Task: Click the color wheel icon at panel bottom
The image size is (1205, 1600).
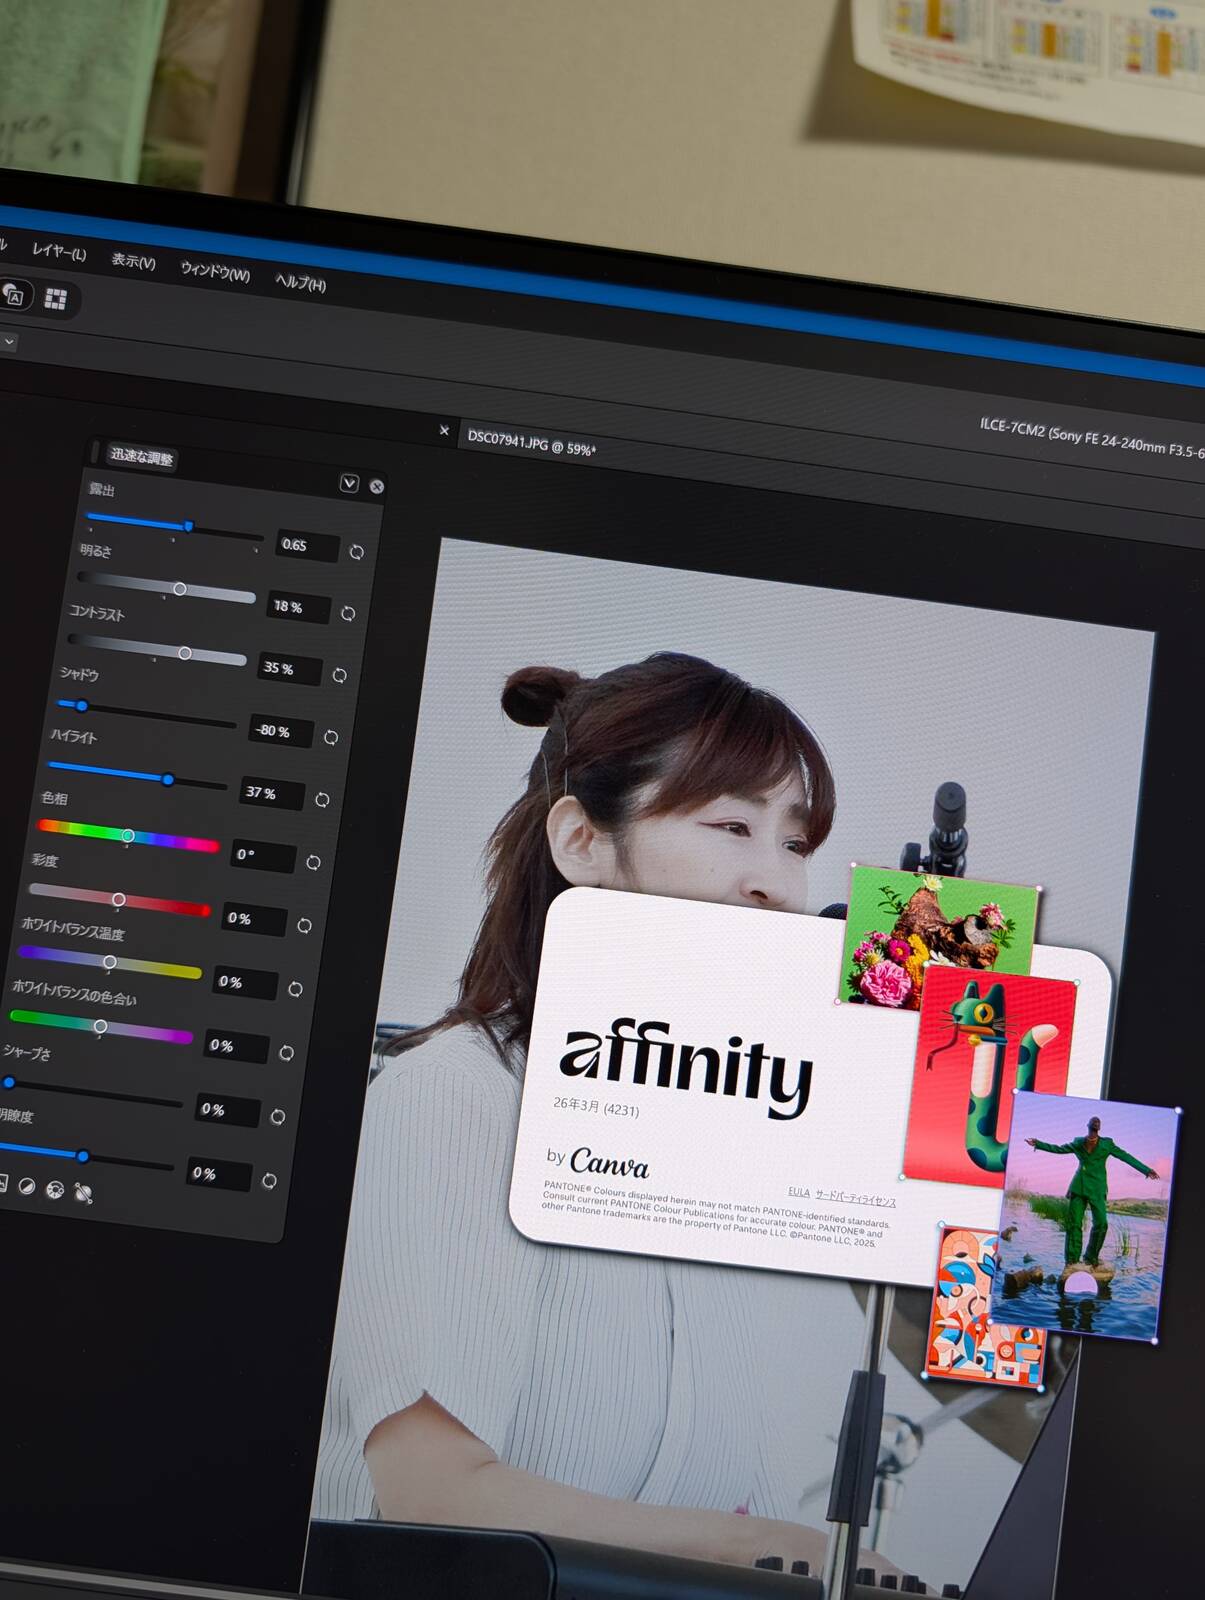Action: coord(55,1189)
